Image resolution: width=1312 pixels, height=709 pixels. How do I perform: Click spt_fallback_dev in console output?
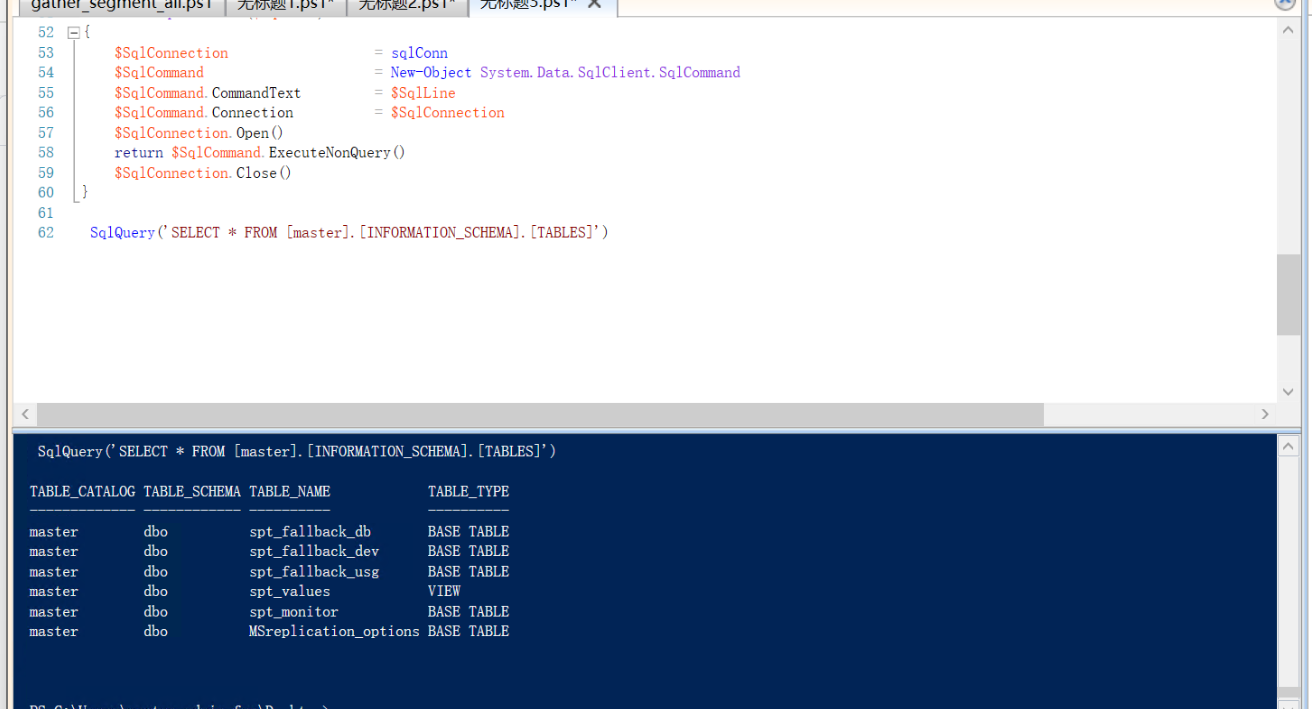(314, 552)
